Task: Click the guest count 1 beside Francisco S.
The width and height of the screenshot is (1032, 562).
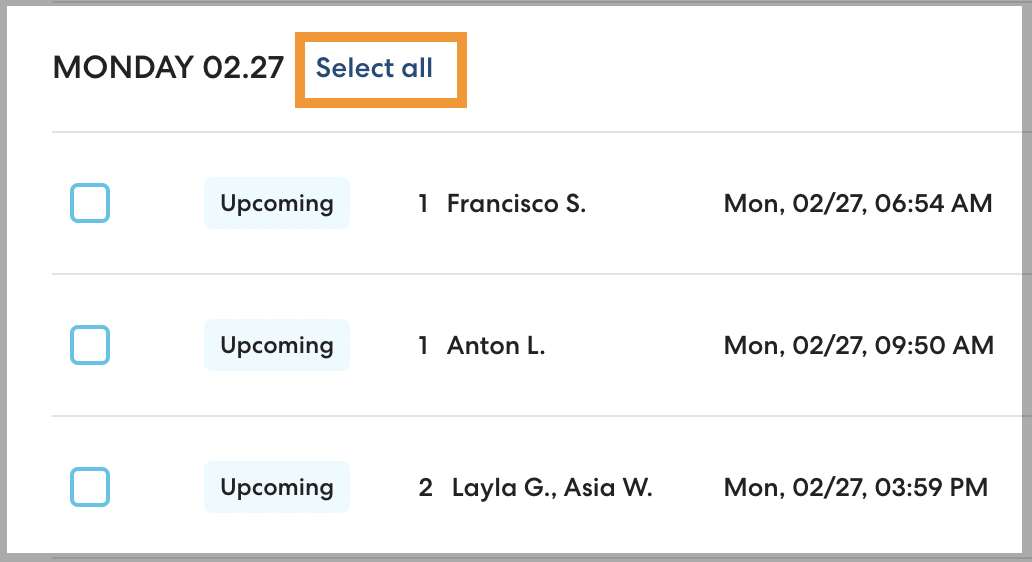Action: [x=424, y=204]
